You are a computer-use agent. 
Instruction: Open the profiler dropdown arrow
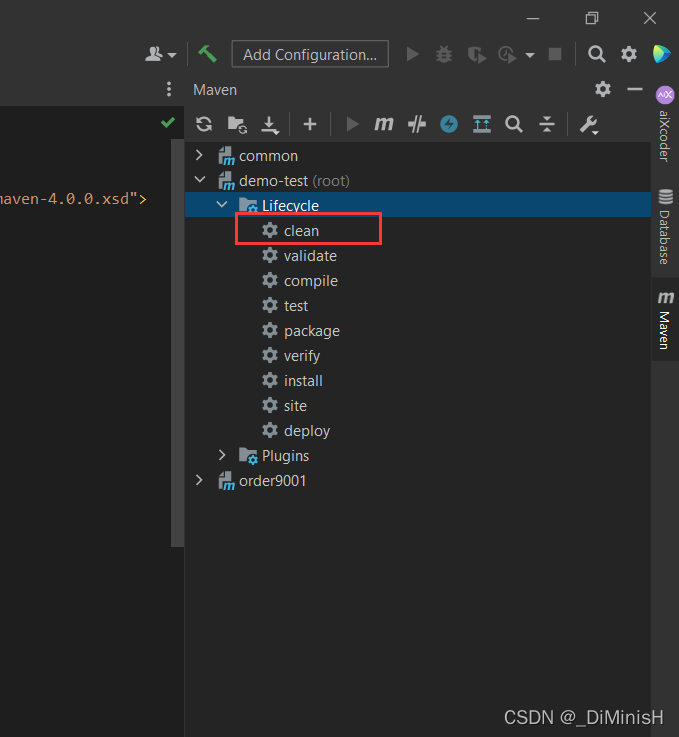click(530, 55)
